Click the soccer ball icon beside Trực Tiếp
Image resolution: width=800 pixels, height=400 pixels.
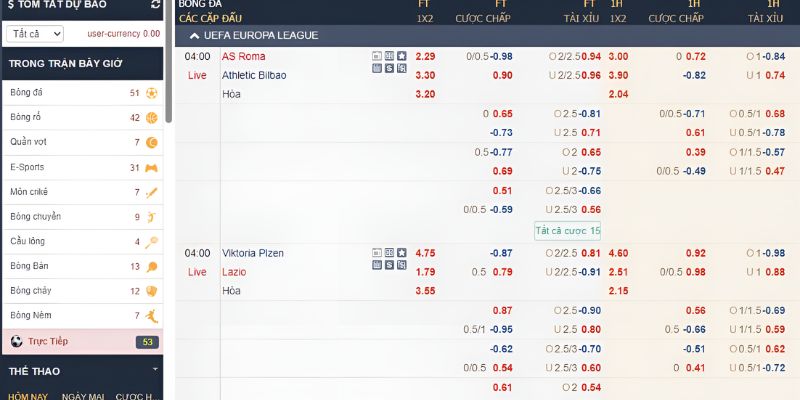pos(17,341)
